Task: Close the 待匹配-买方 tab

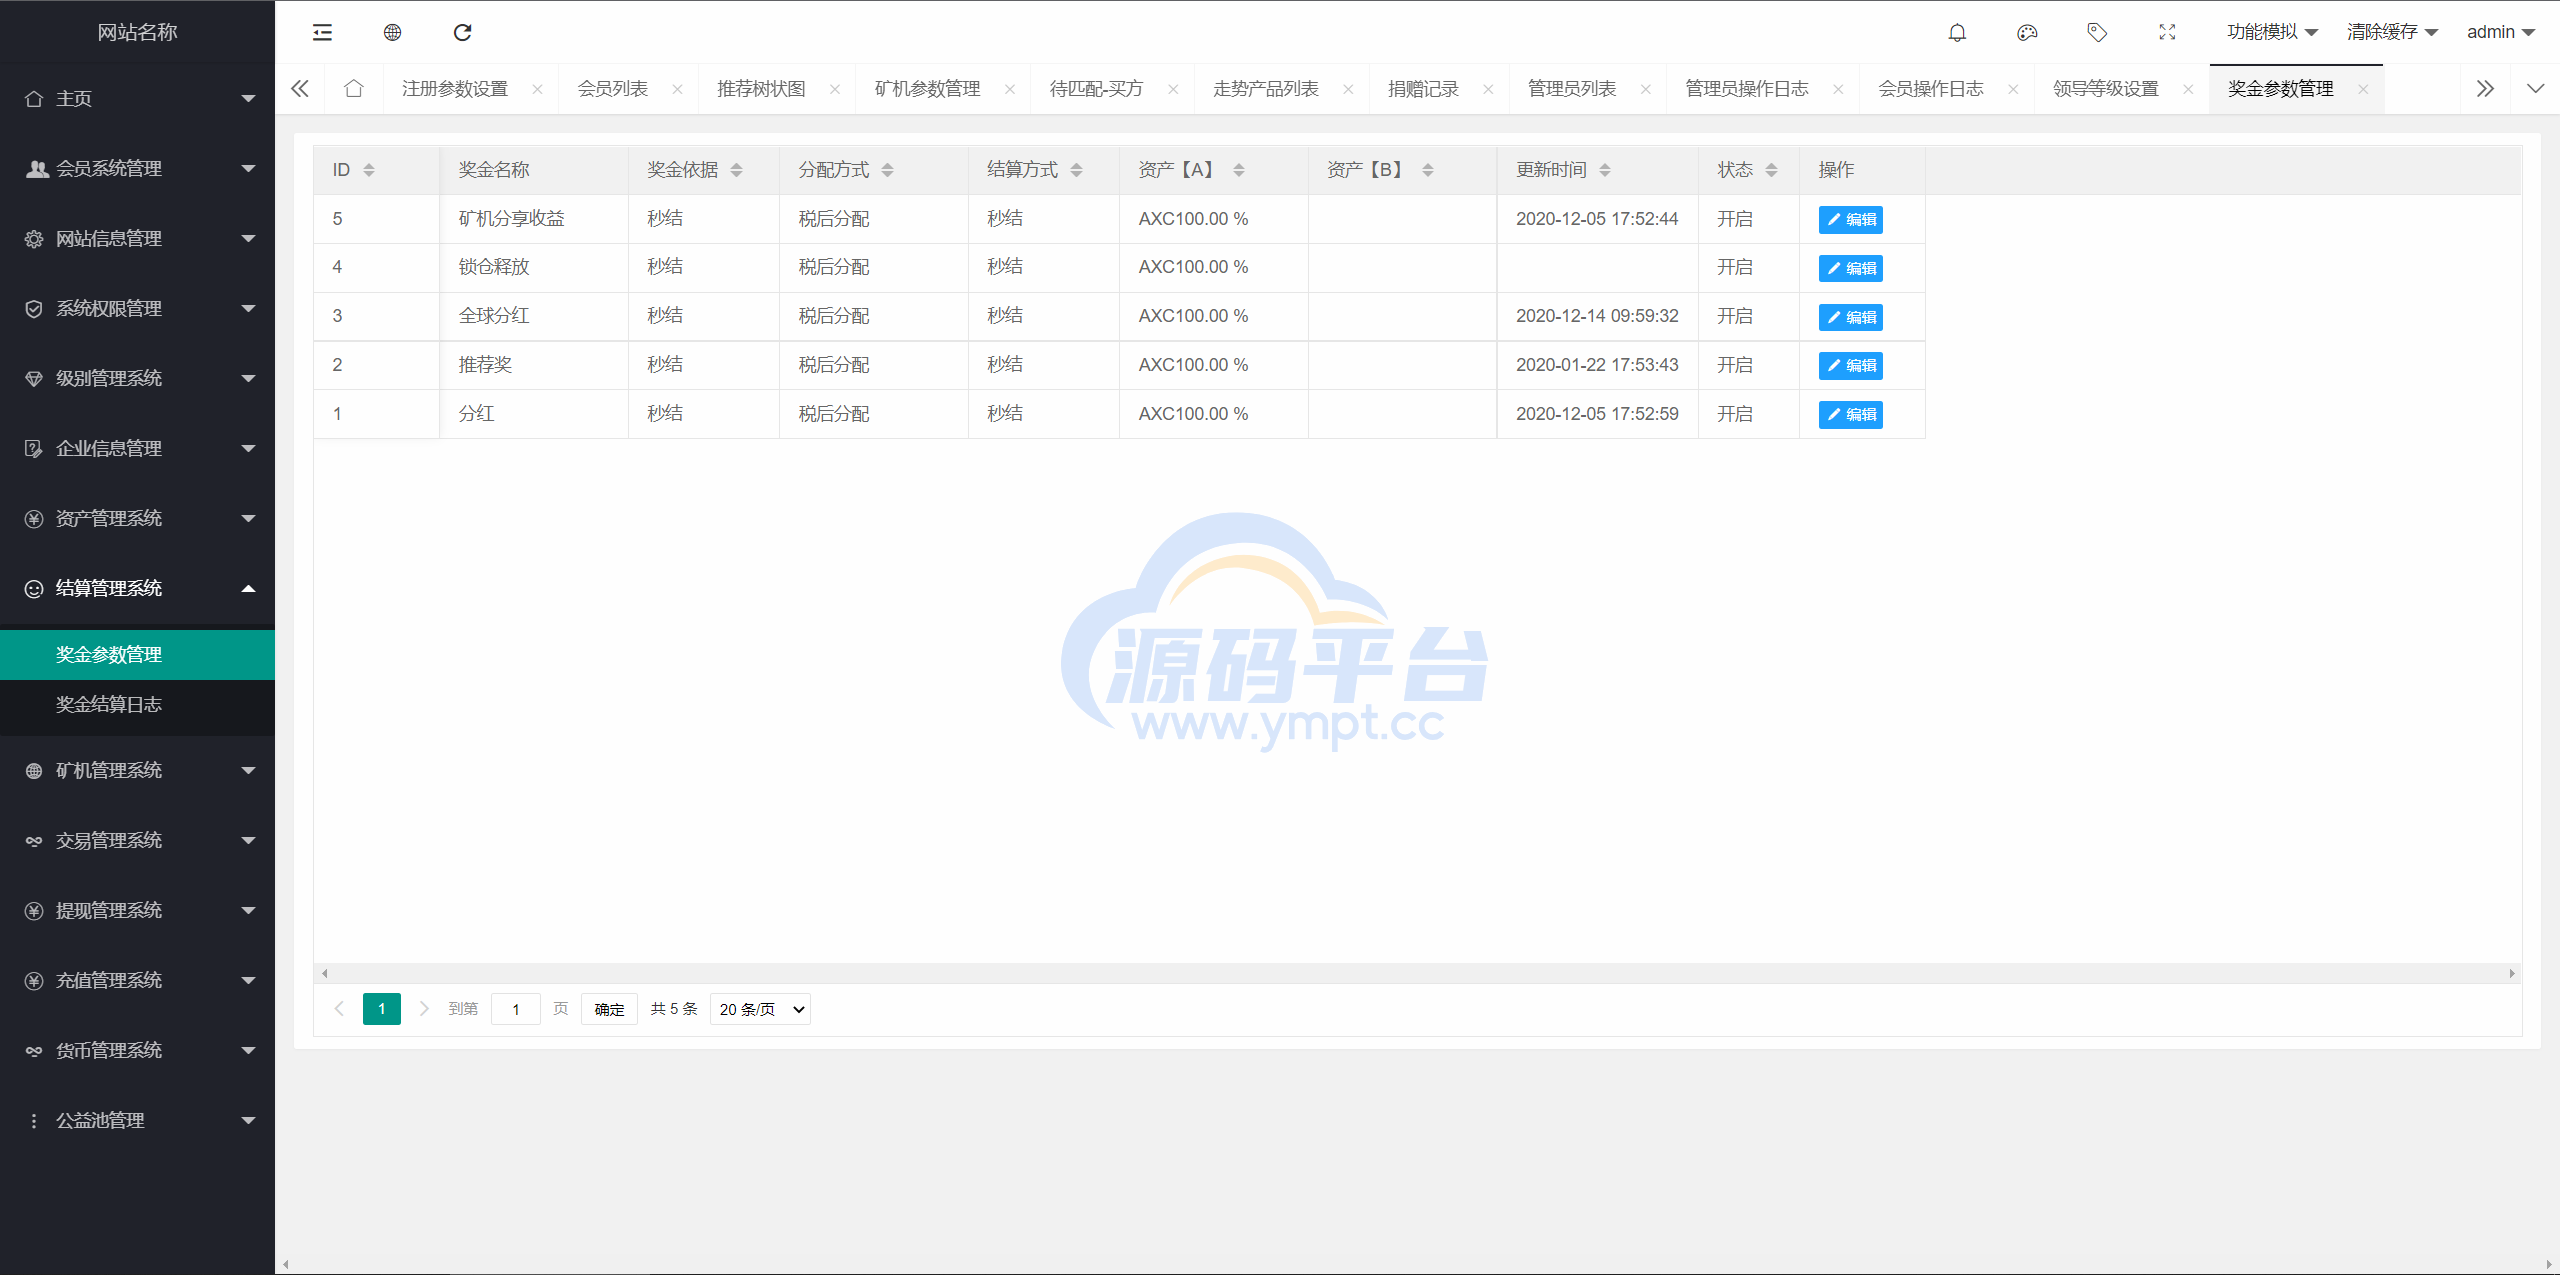Action: (x=1173, y=89)
